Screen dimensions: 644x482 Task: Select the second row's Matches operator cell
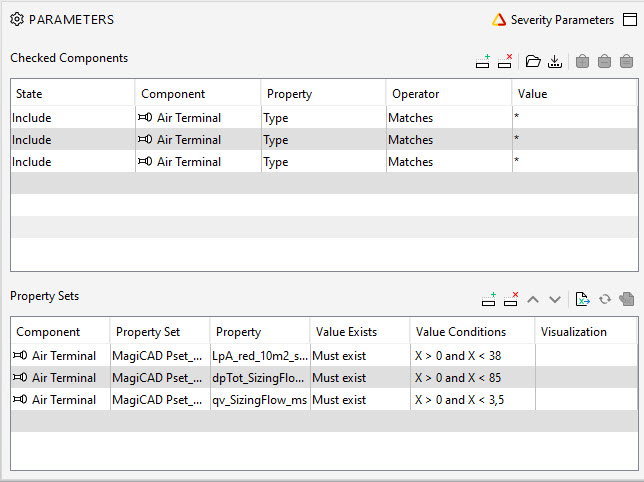coord(448,140)
